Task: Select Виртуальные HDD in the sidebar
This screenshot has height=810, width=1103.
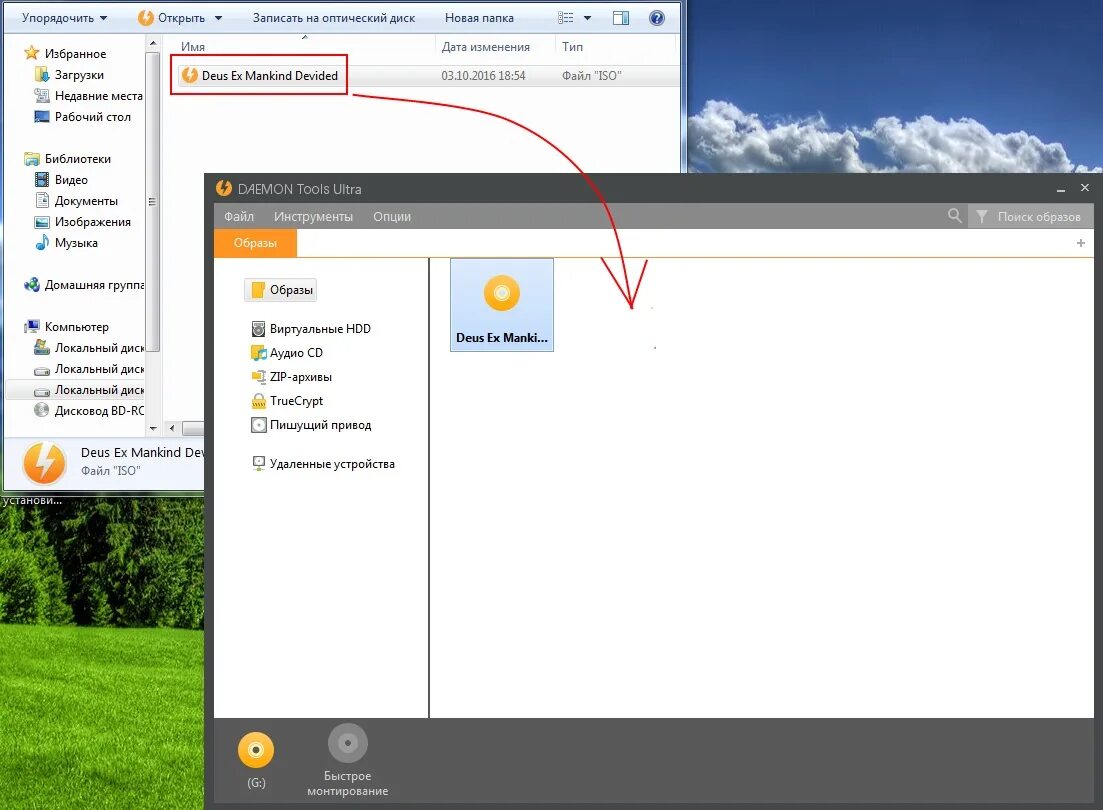Action: pyautogui.click(x=310, y=329)
